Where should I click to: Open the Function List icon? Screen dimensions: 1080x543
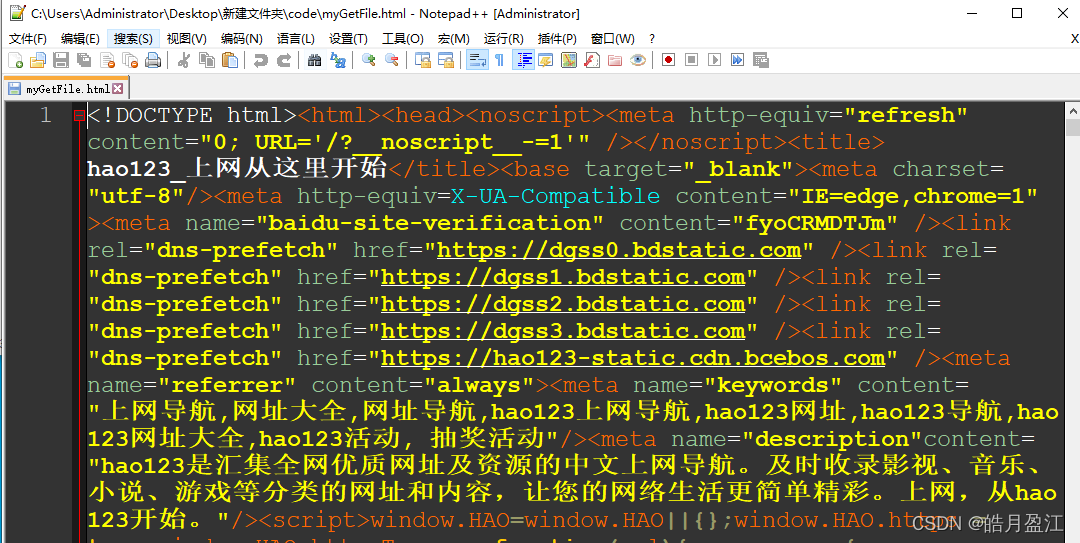tap(592, 61)
